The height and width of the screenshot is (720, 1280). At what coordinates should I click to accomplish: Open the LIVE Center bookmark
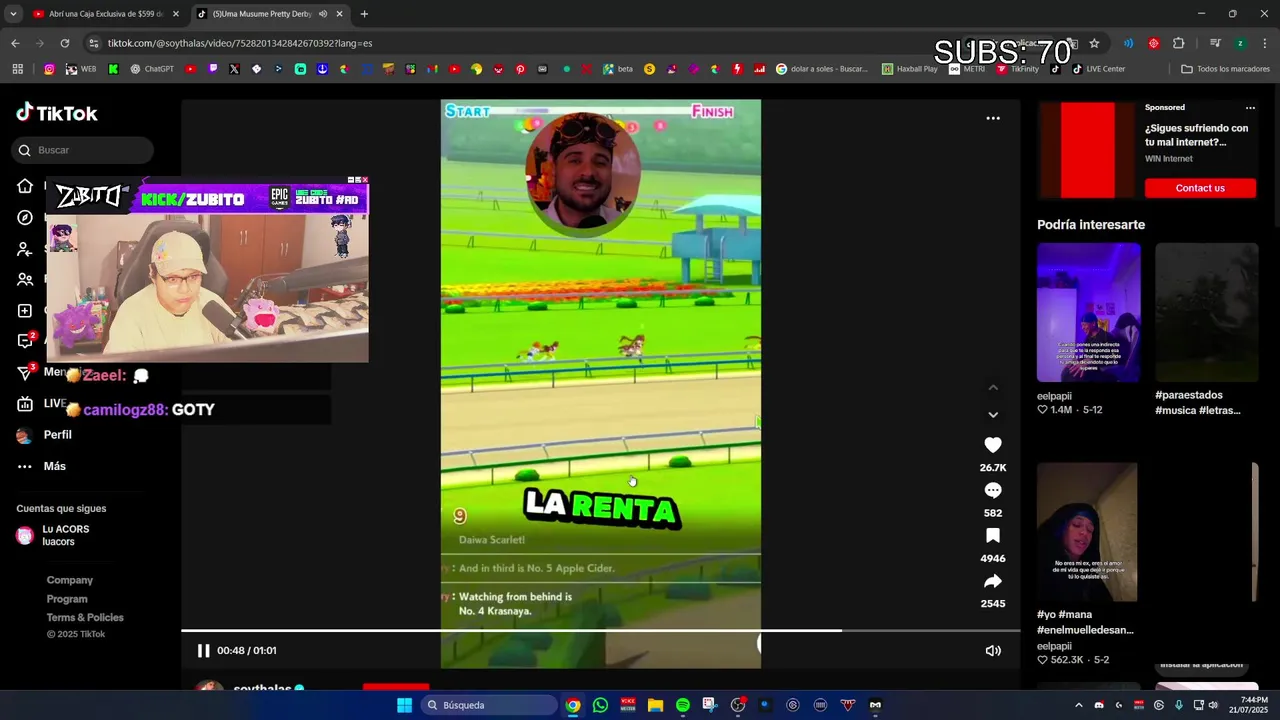(1098, 69)
